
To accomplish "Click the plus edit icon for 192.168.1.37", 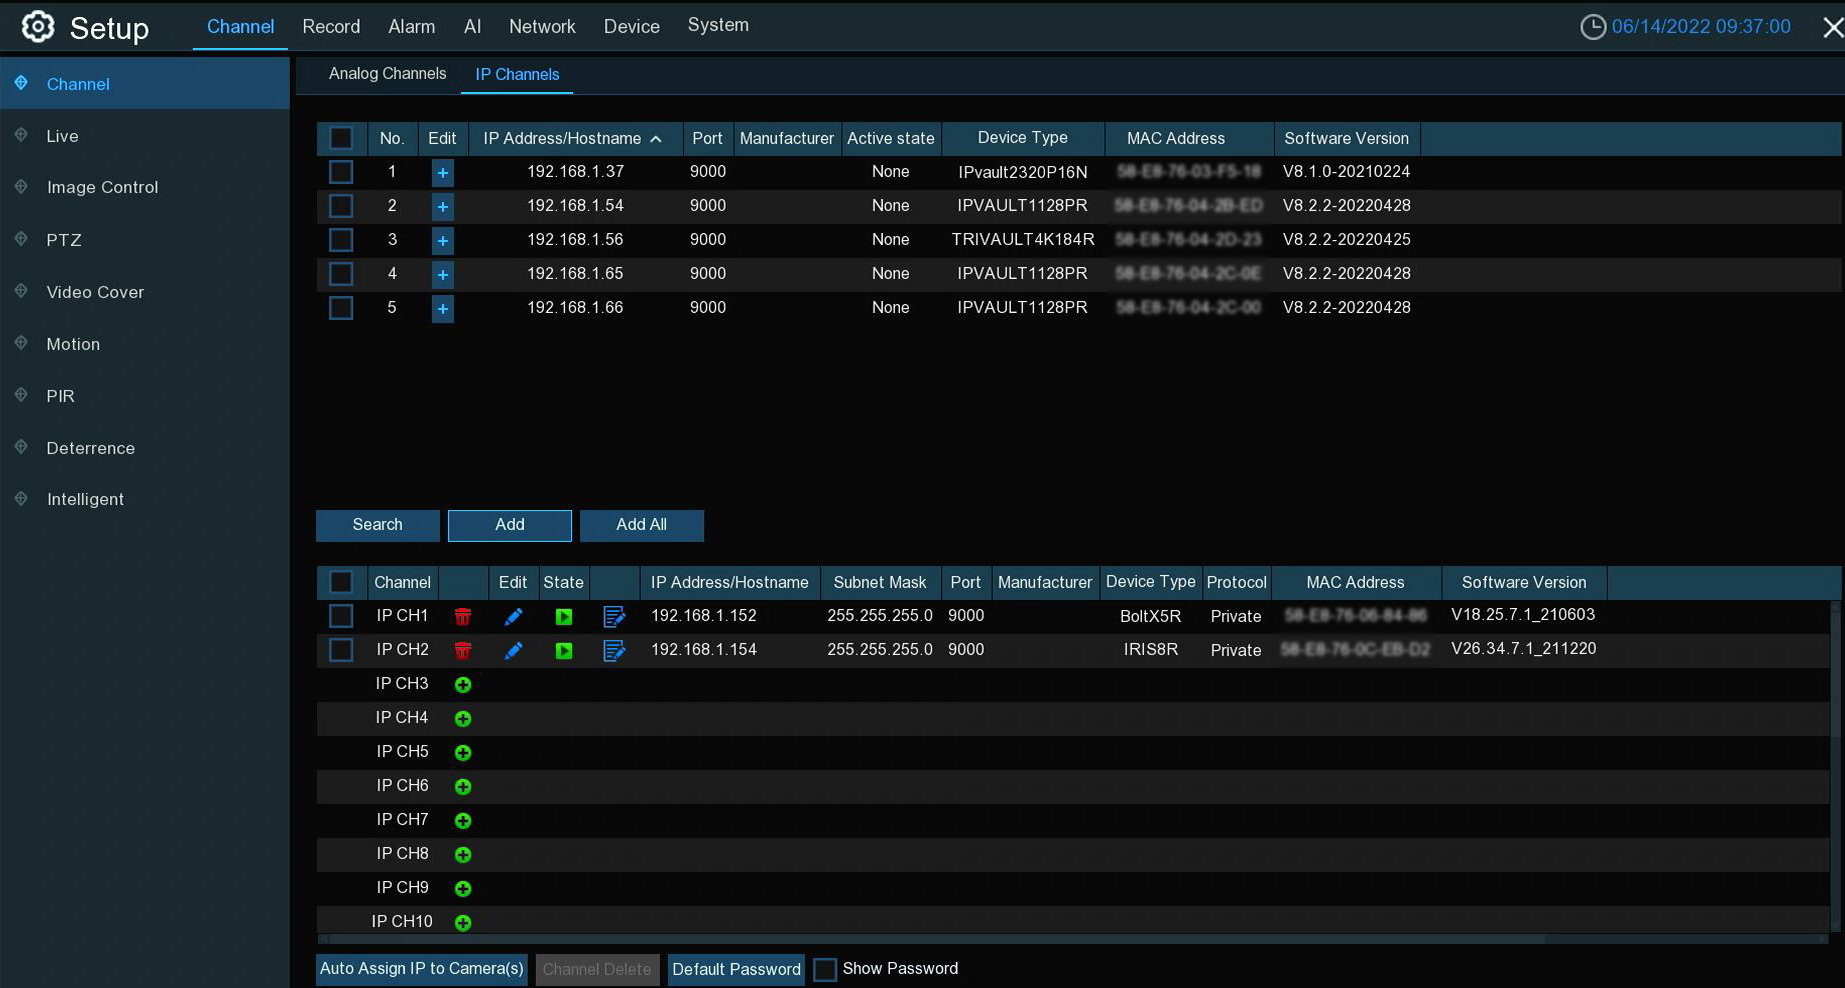I will tap(442, 173).
